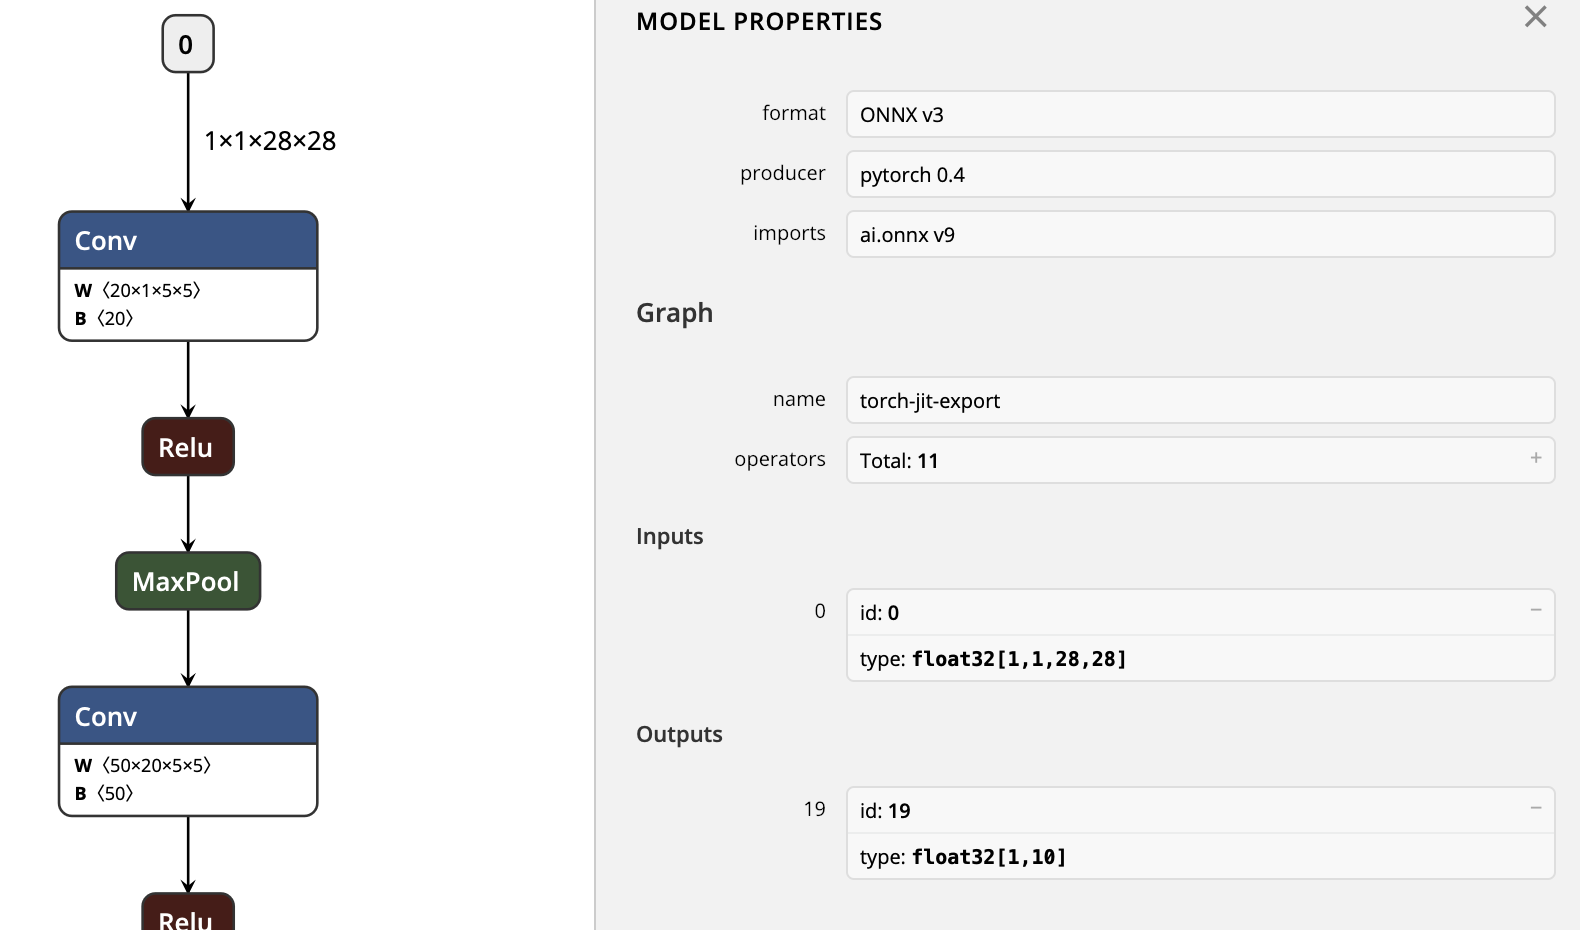The image size is (1580, 930).
Task: Open the 1×1×28×28 edge label
Action: point(270,140)
